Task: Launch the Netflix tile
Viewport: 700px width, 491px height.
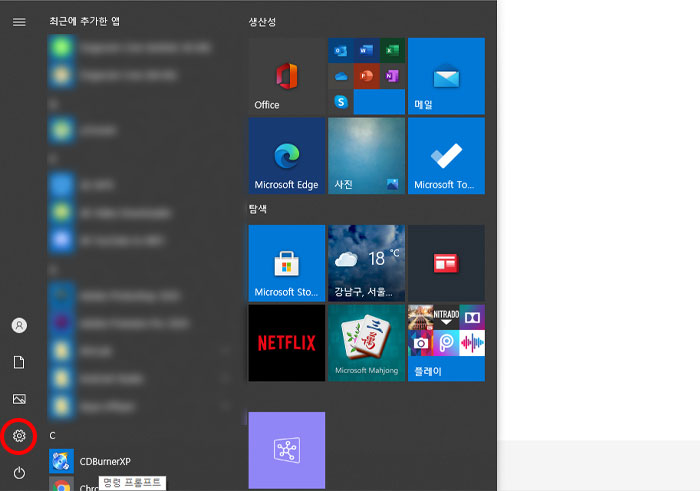Action: (x=287, y=343)
